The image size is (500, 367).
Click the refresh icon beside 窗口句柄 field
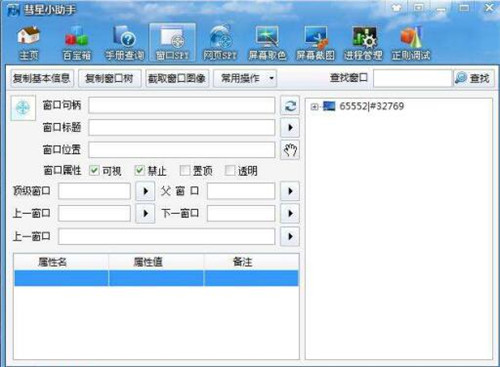point(290,106)
